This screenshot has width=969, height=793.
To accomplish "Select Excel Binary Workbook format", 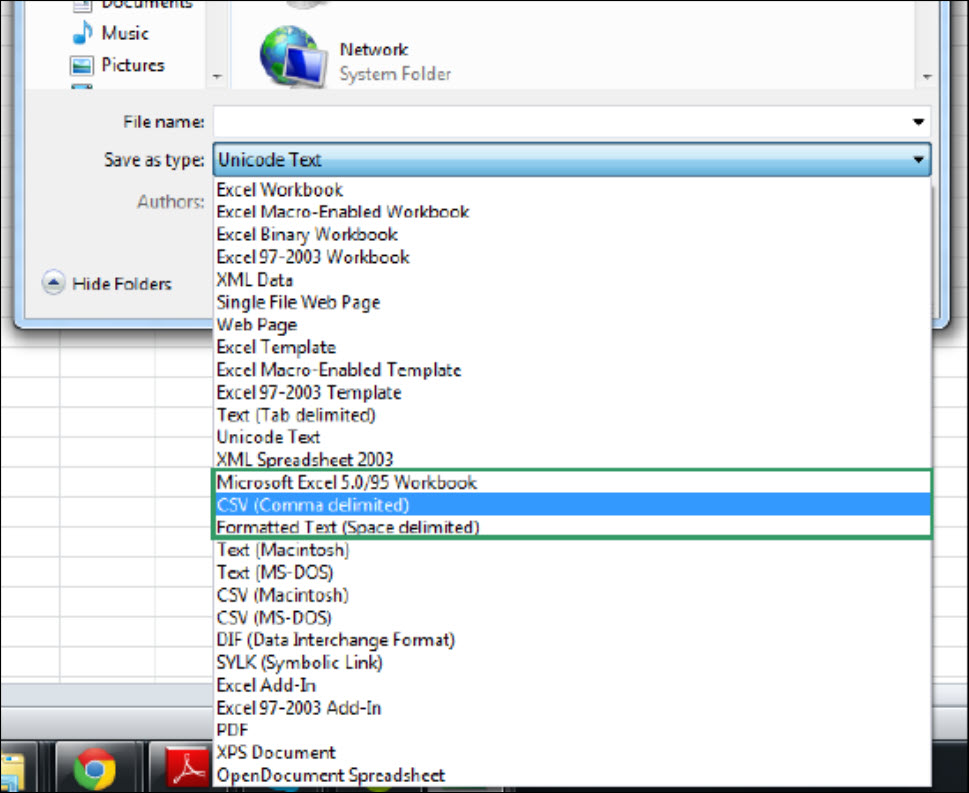I will click(x=572, y=234).
